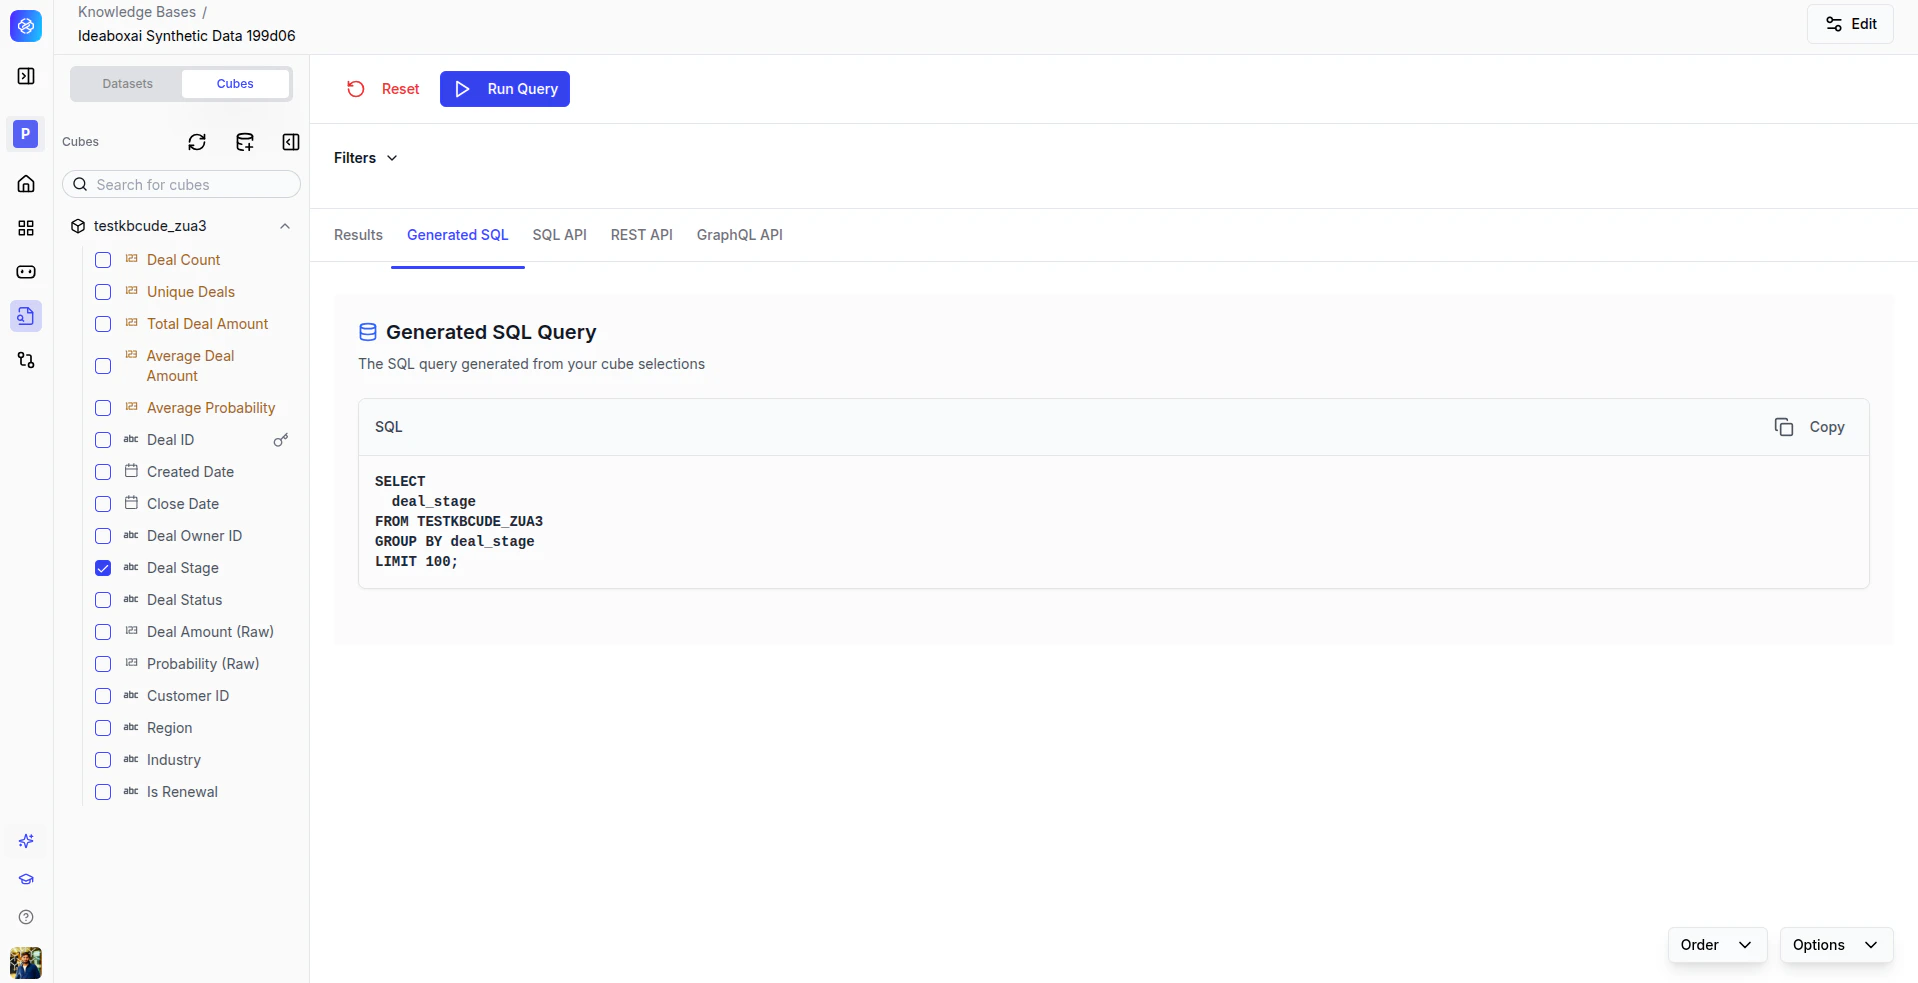Open the git branch workflow icon
The height and width of the screenshot is (983, 1918).
click(26, 360)
